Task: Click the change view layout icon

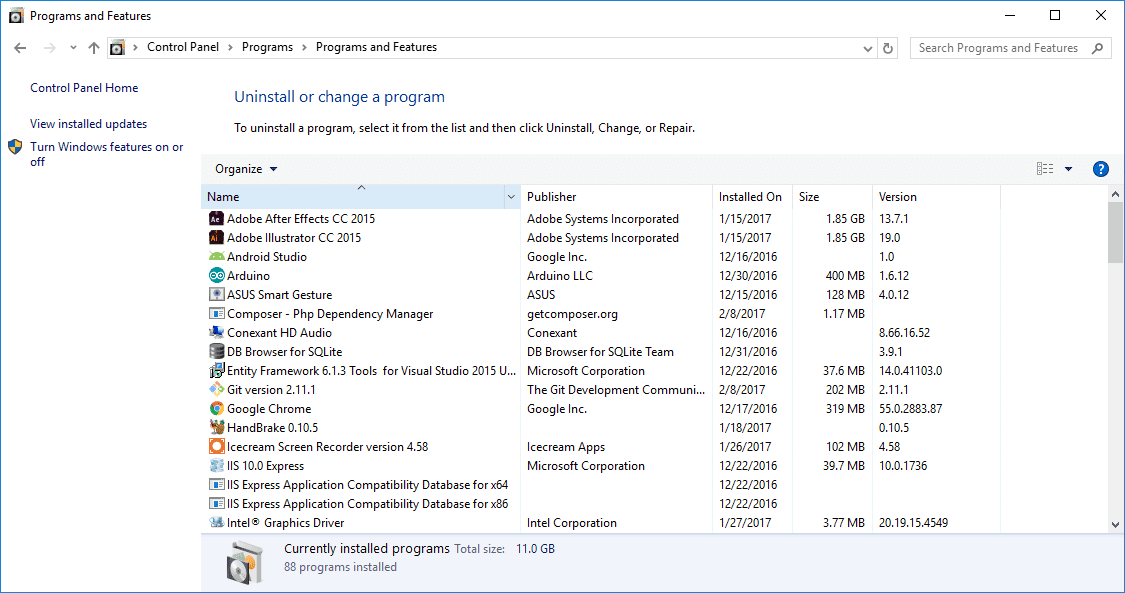Action: tap(1045, 169)
